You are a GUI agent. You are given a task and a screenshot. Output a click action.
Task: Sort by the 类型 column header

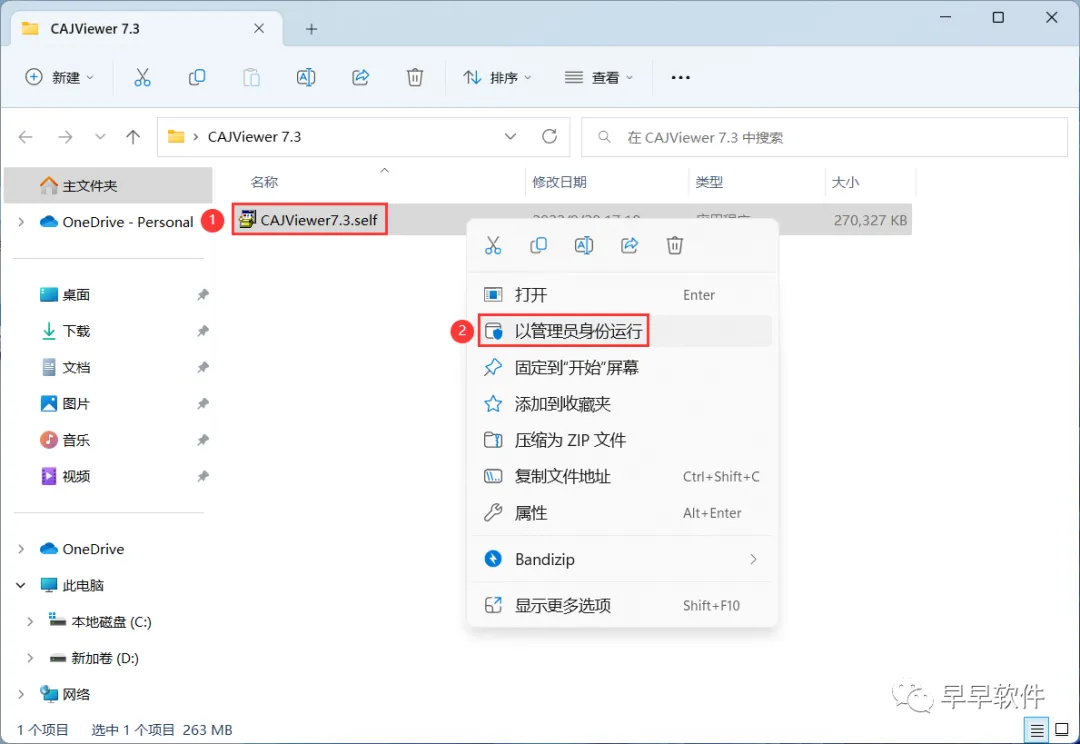click(x=709, y=182)
